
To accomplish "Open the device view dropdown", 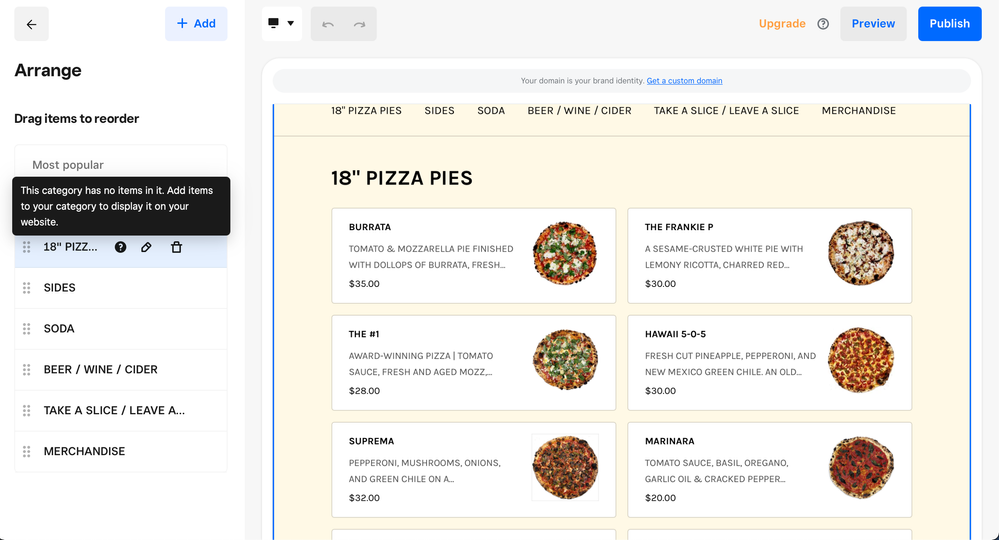I will coord(281,24).
